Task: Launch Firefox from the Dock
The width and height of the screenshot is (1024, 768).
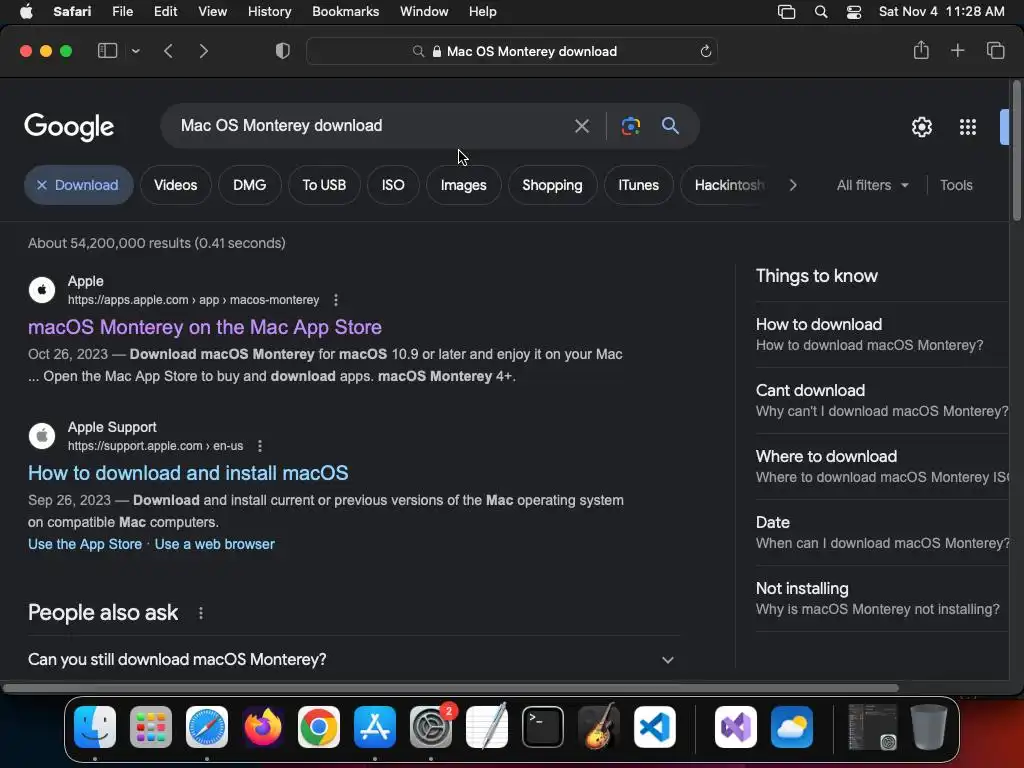Action: pos(263,727)
